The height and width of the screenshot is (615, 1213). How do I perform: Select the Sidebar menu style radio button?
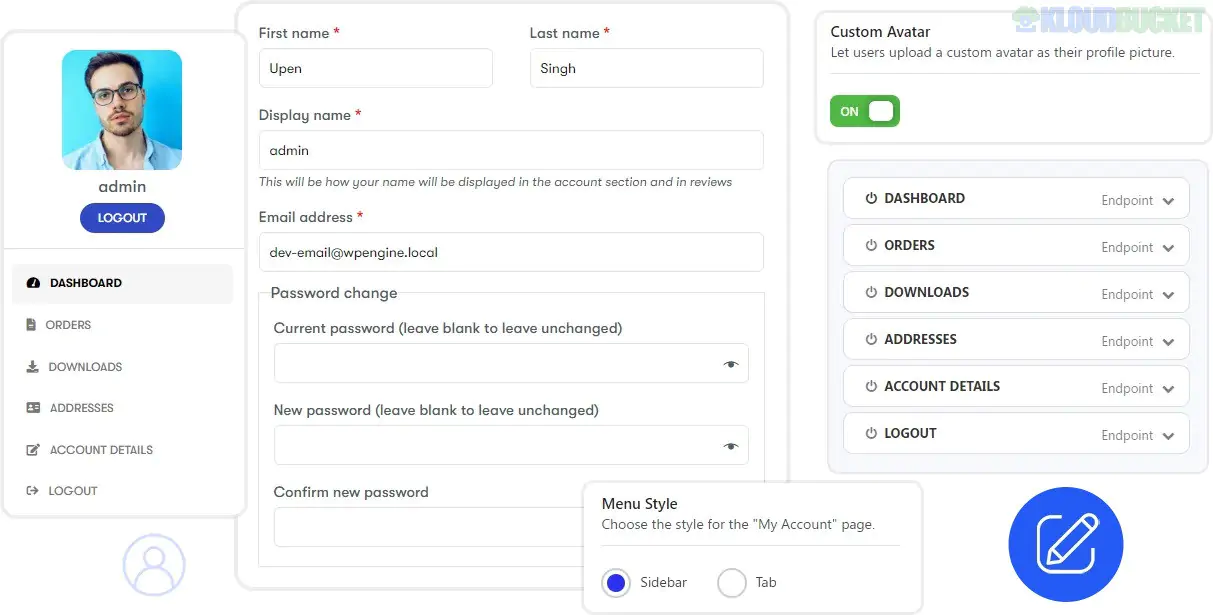coord(615,582)
